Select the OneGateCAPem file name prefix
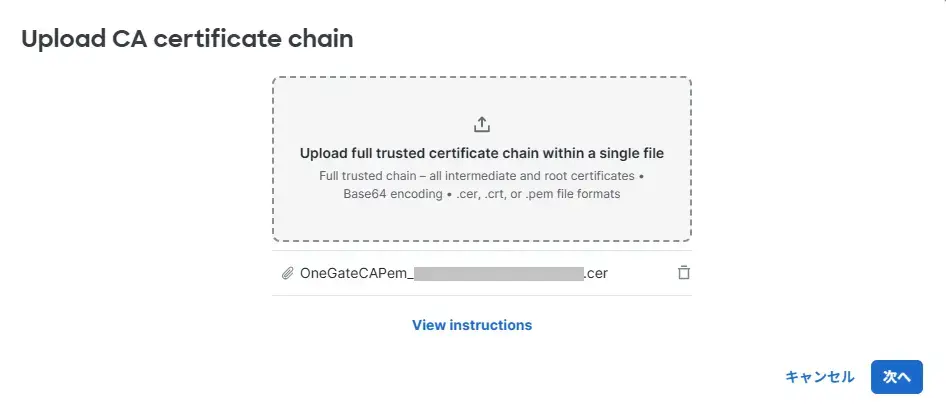 (x=355, y=273)
